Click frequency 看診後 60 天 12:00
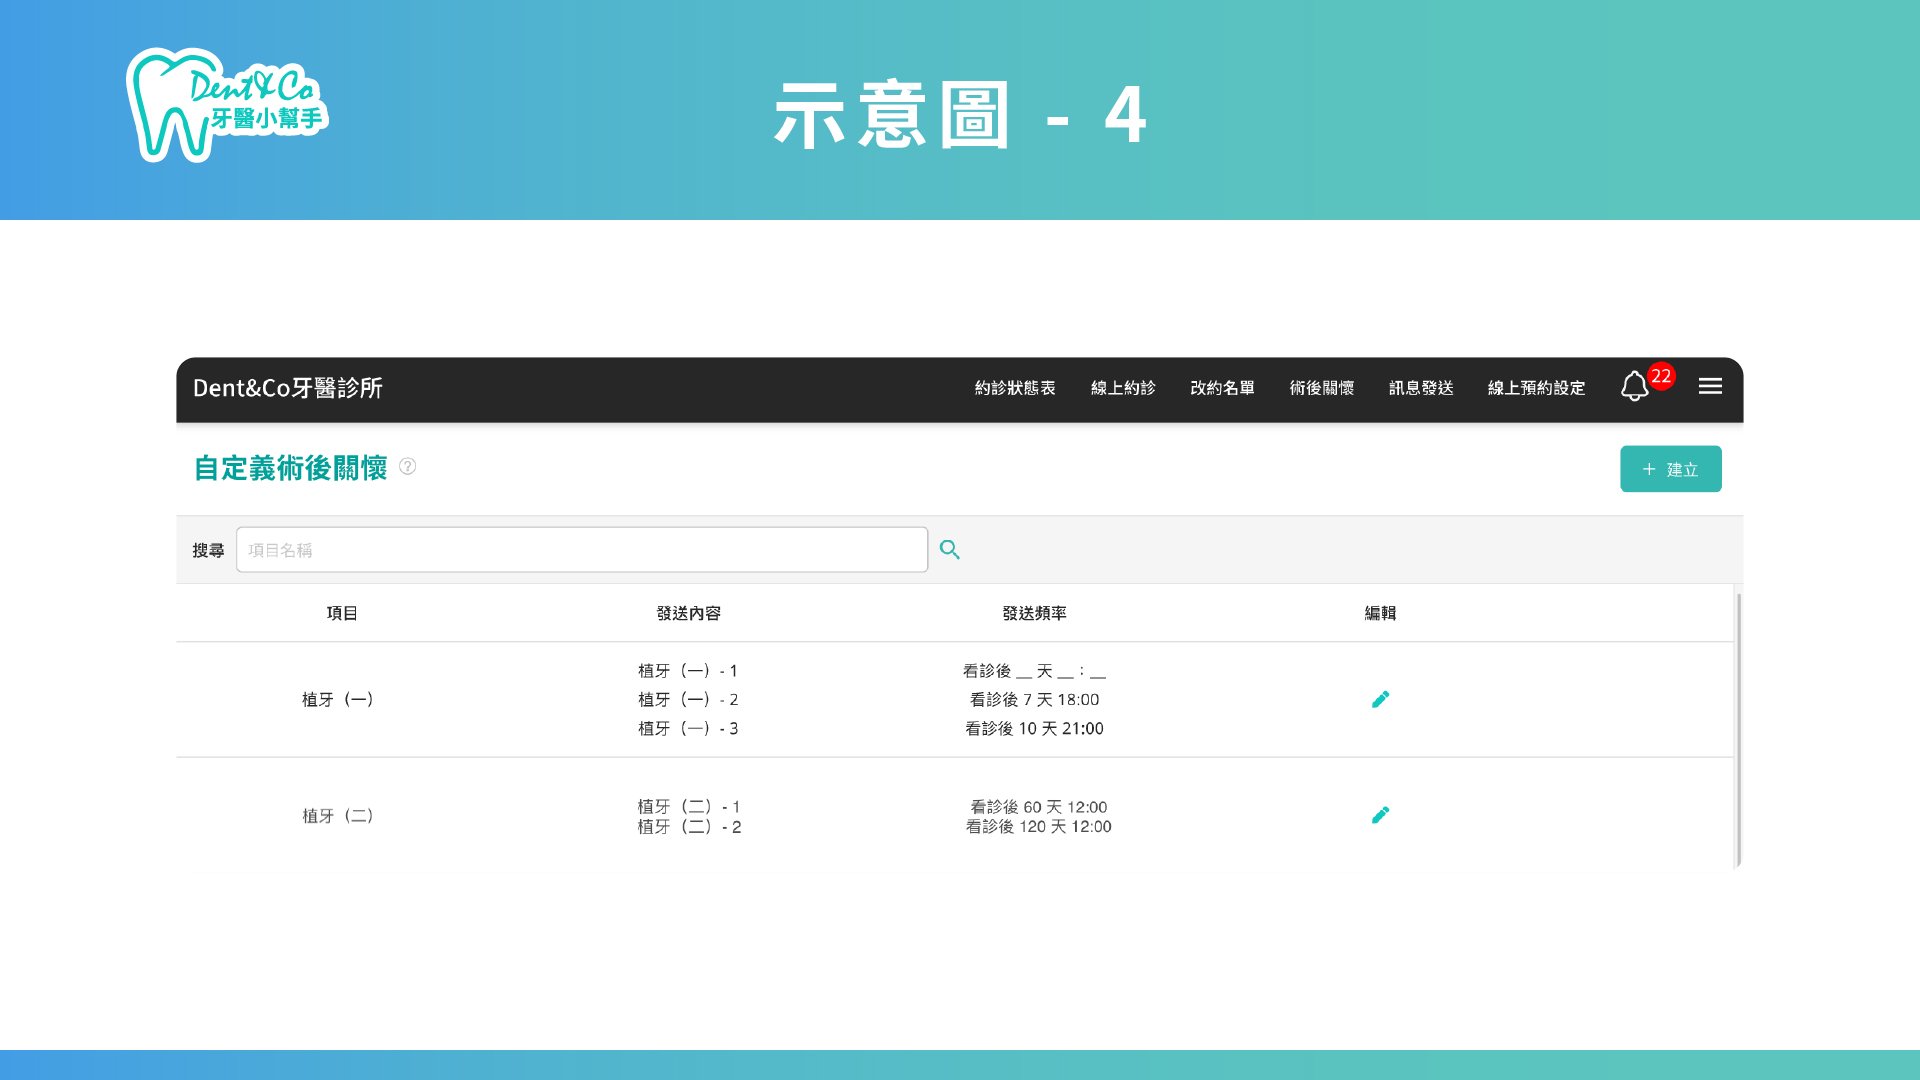 [1038, 807]
